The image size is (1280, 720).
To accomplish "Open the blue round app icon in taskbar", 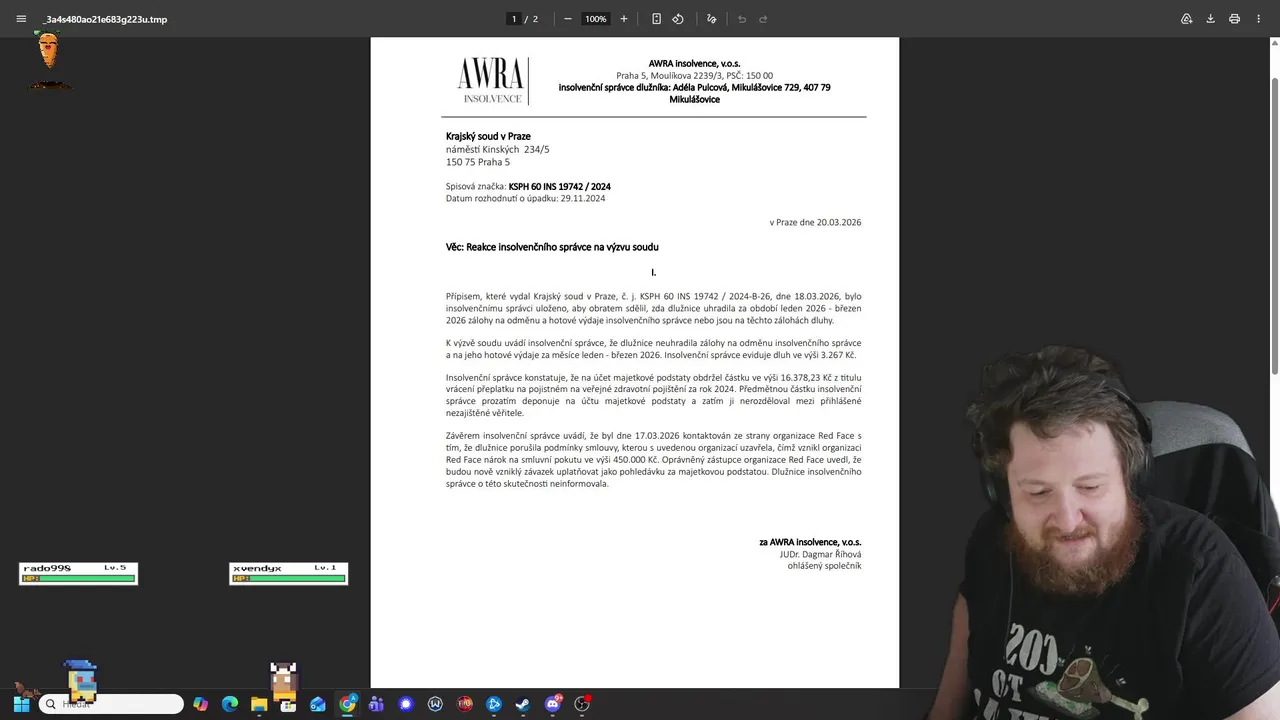I will (x=494, y=704).
